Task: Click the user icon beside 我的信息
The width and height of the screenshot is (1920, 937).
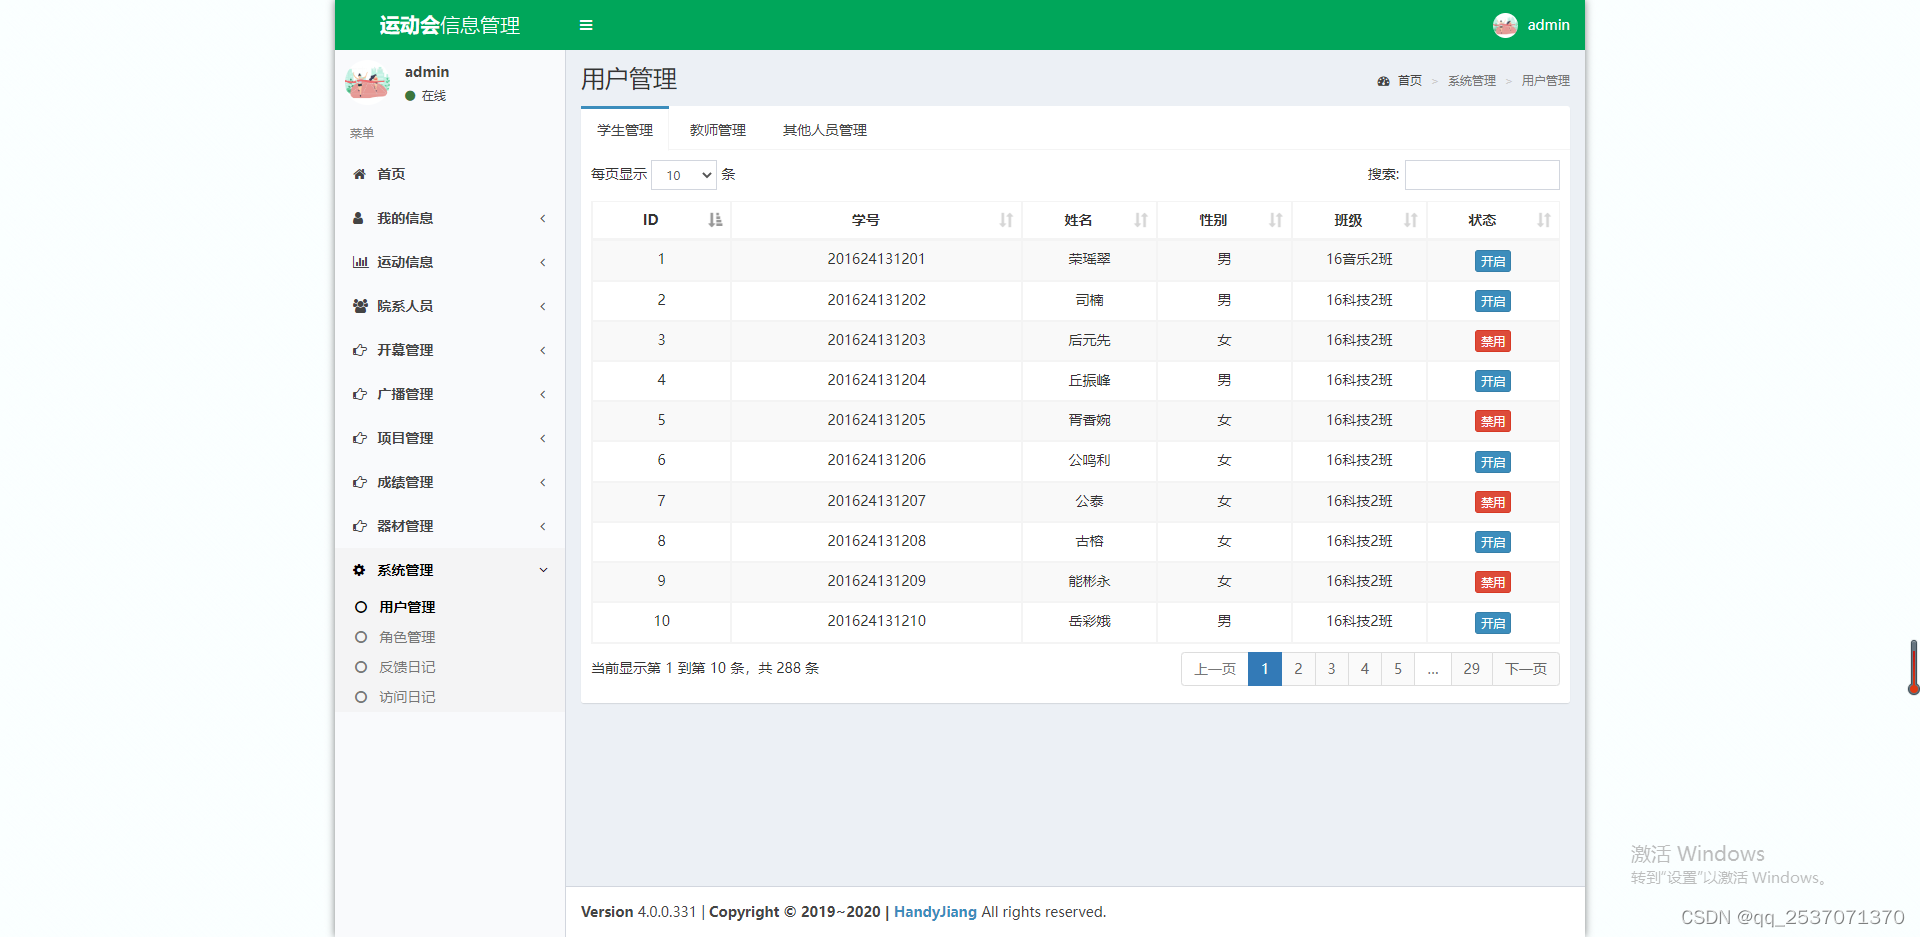Action: (358, 218)
